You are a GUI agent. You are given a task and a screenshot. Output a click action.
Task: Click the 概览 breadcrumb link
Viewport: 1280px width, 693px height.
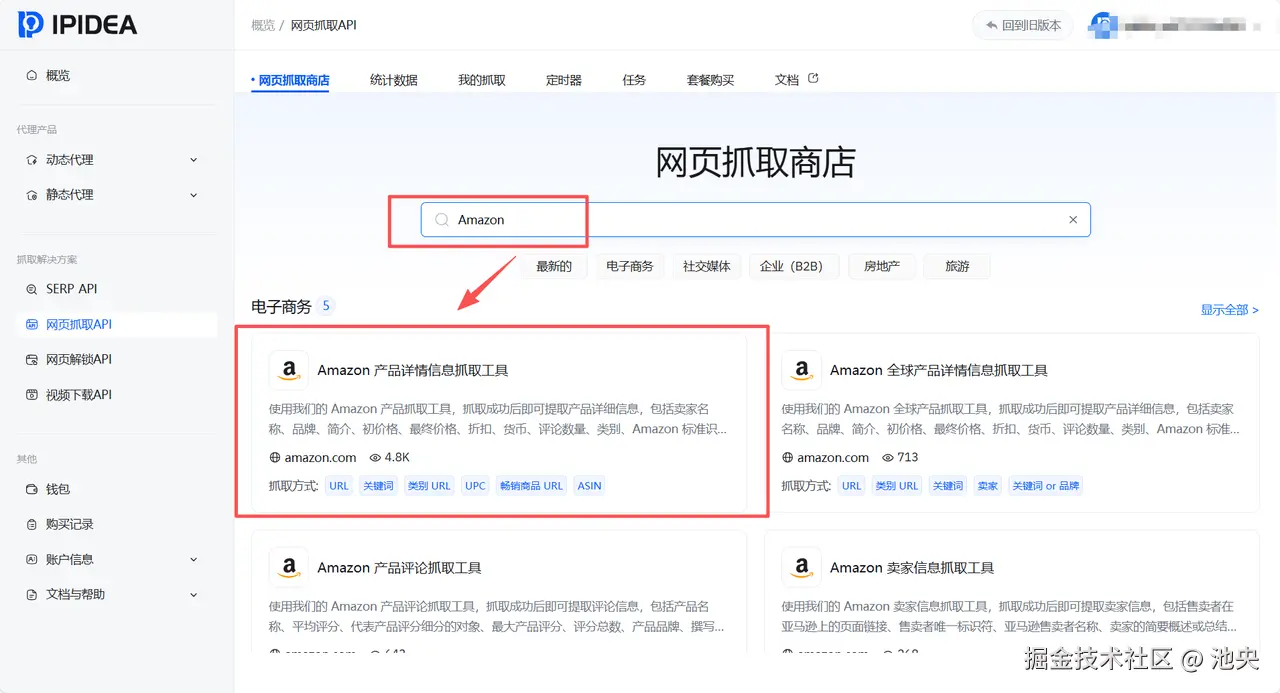point(263,25)
